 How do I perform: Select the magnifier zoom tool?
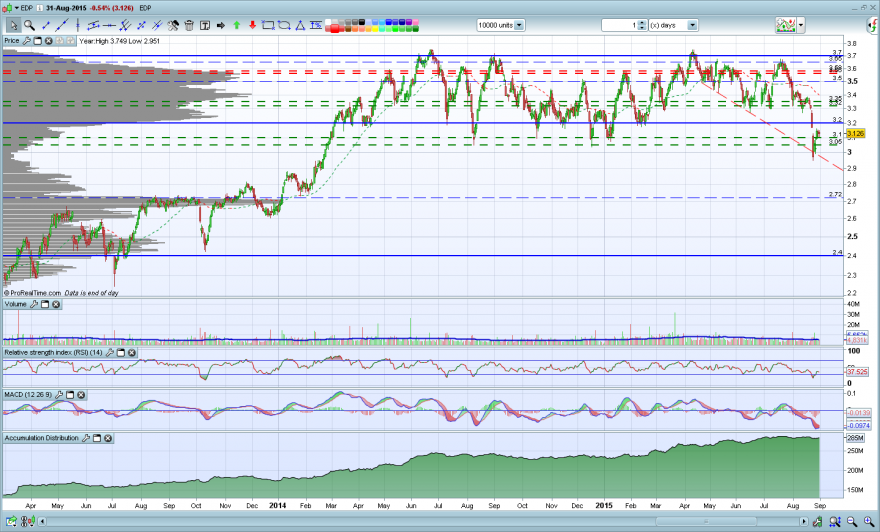[29, 25]
